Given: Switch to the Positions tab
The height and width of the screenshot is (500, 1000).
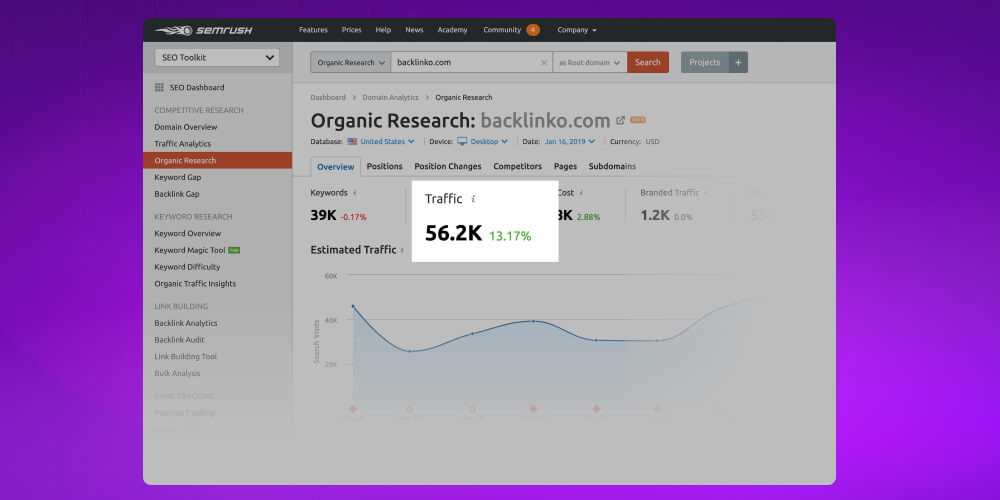Looking at the screenshot, I should tap(385, 166).
